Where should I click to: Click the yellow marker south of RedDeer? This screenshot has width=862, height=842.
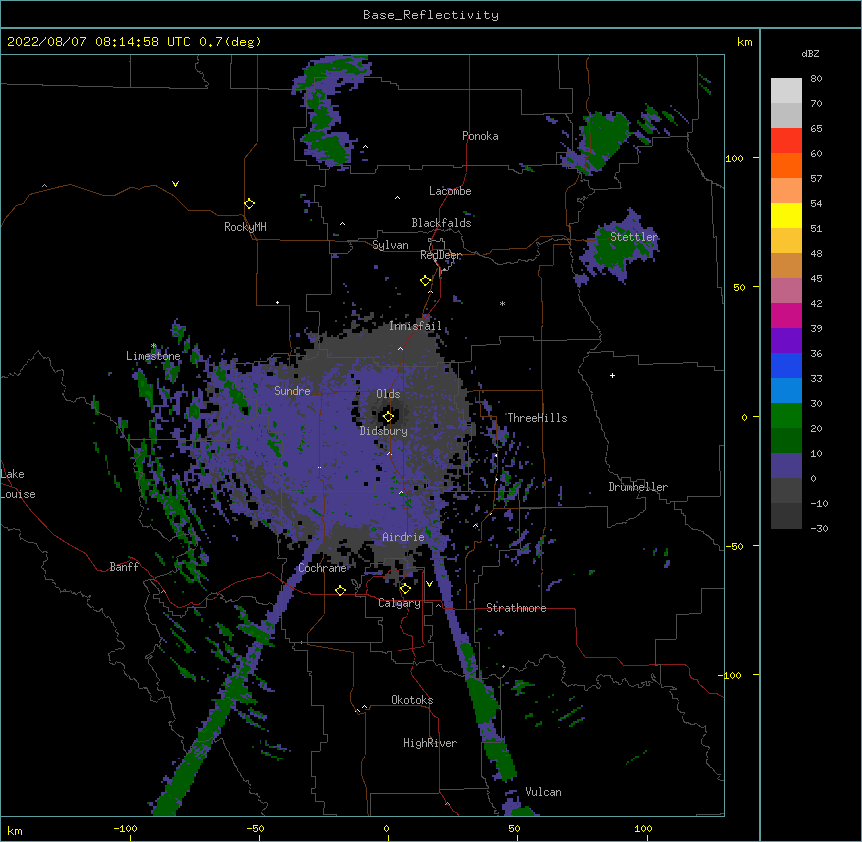[426, 281]
